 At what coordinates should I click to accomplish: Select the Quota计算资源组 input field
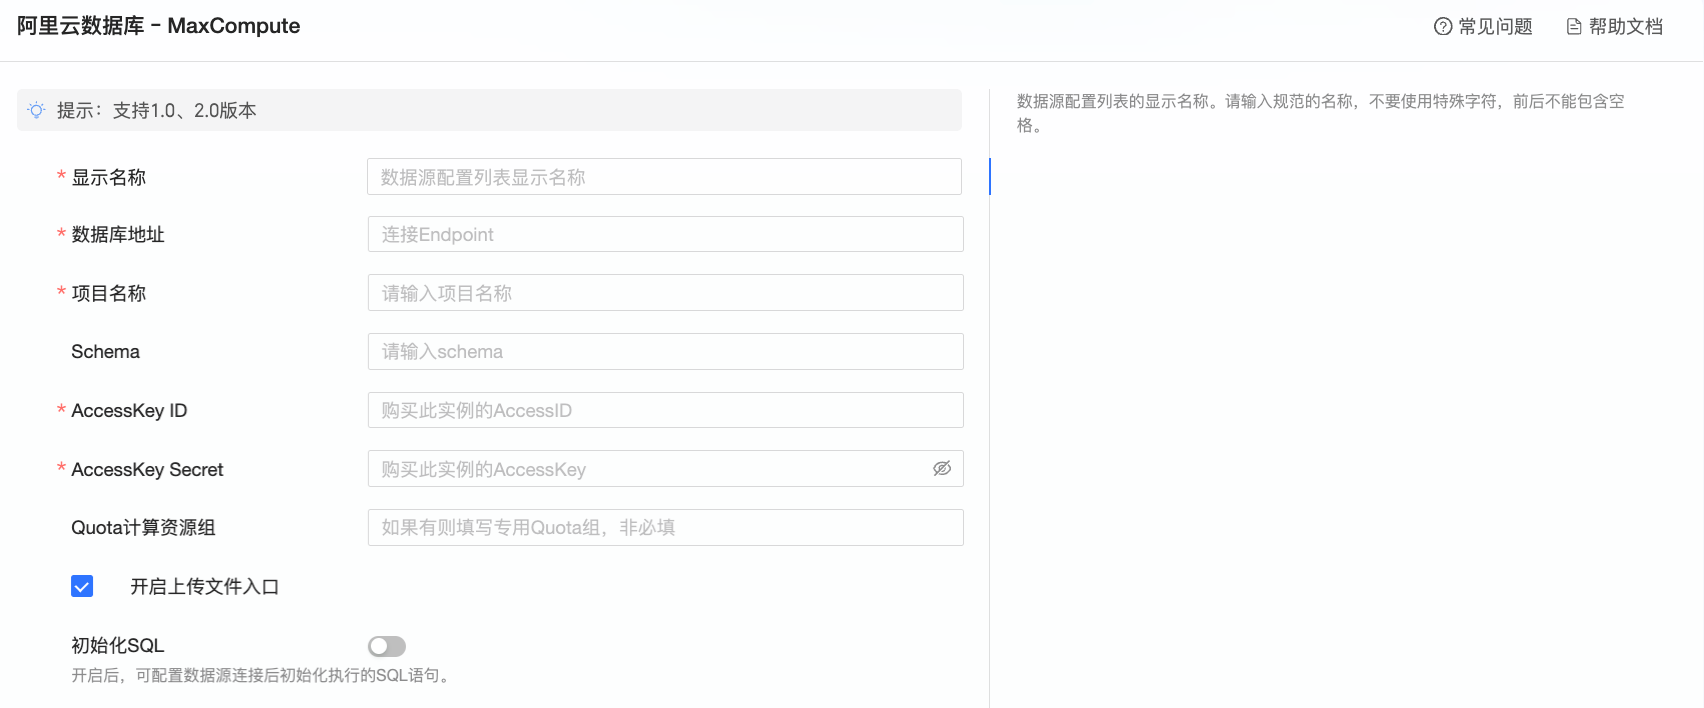666,527
